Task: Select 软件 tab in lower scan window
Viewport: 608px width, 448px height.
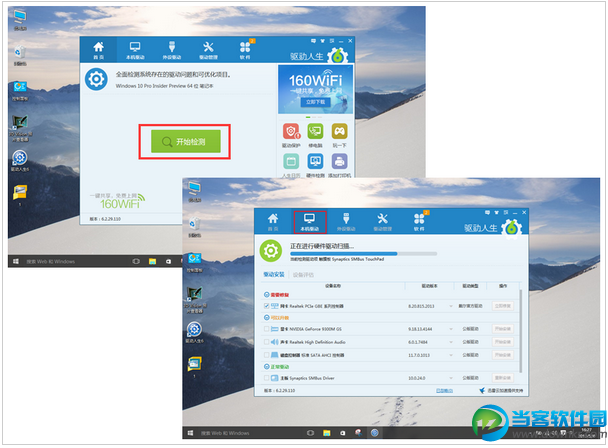Action: [x=419, y=222]
